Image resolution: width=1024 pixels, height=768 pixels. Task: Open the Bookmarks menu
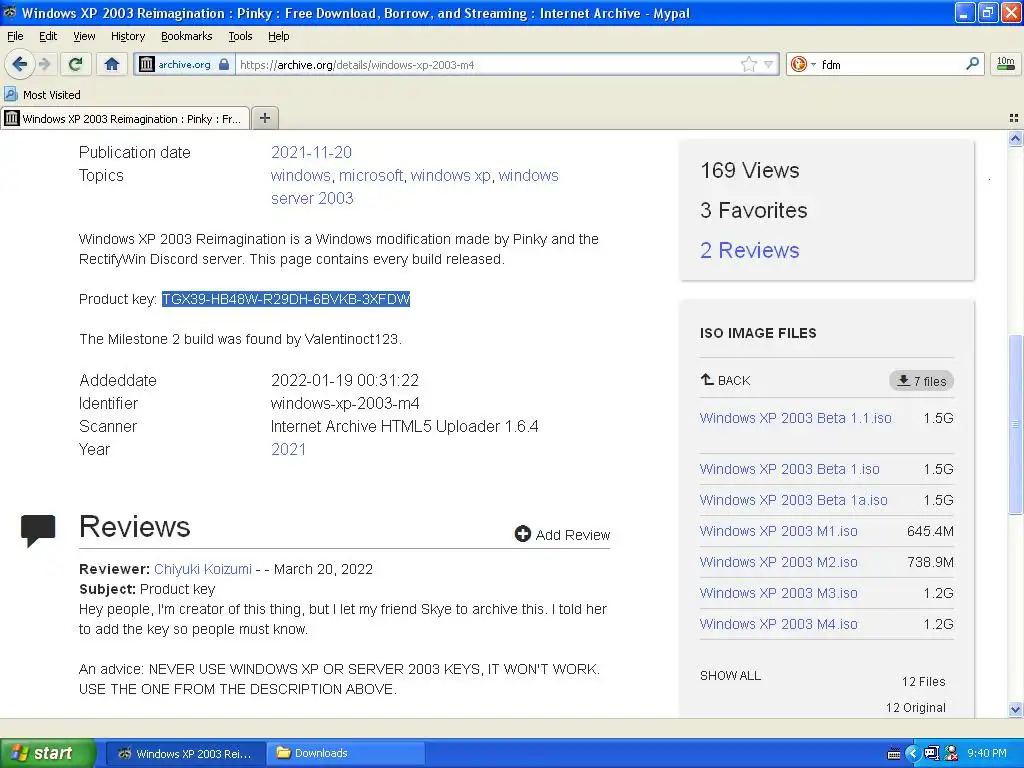[186, 36]
